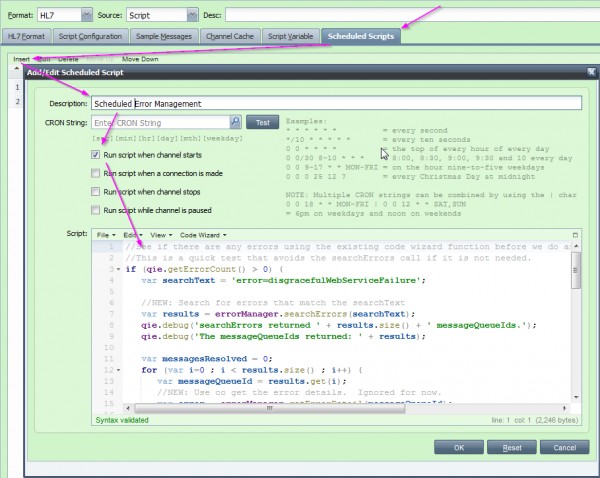Image resolution: width=600 pixels, height=478 pixels.
Task: Open the Channel Cache tab
Action: (230, 36)
